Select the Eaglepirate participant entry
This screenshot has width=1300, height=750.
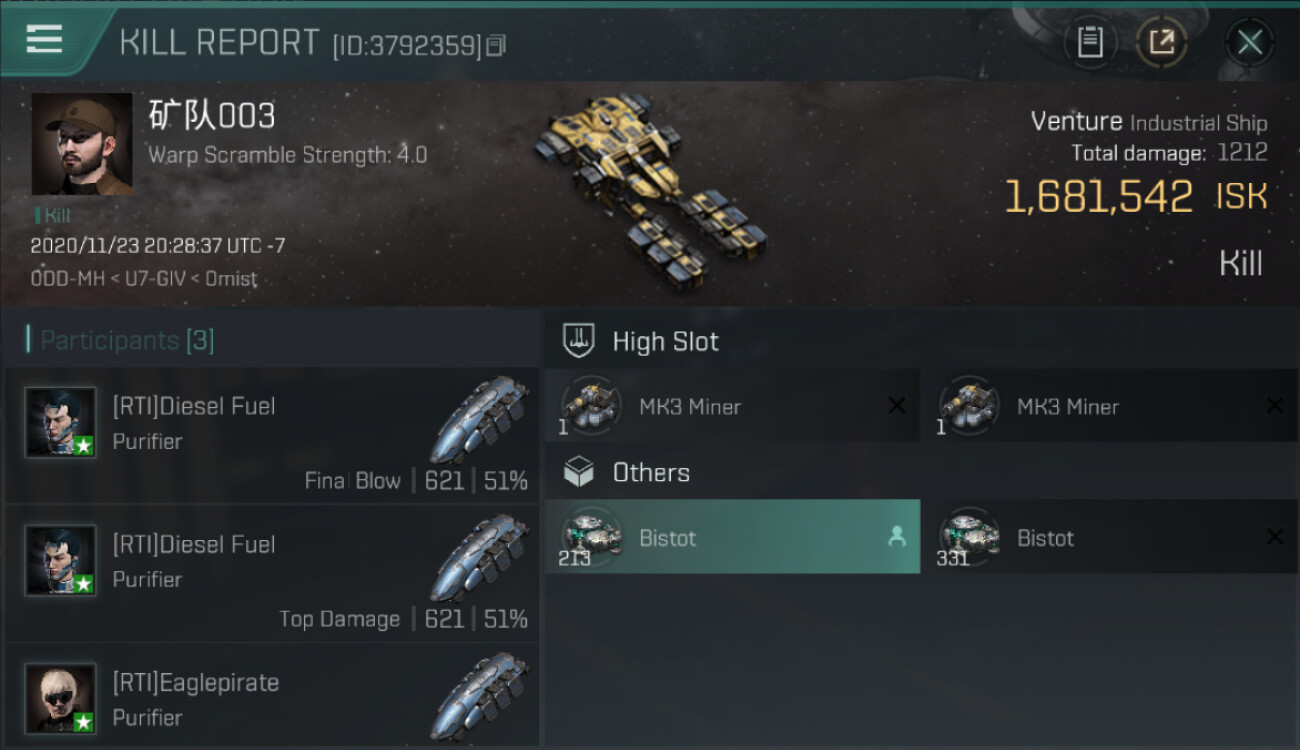pos(272,695)
